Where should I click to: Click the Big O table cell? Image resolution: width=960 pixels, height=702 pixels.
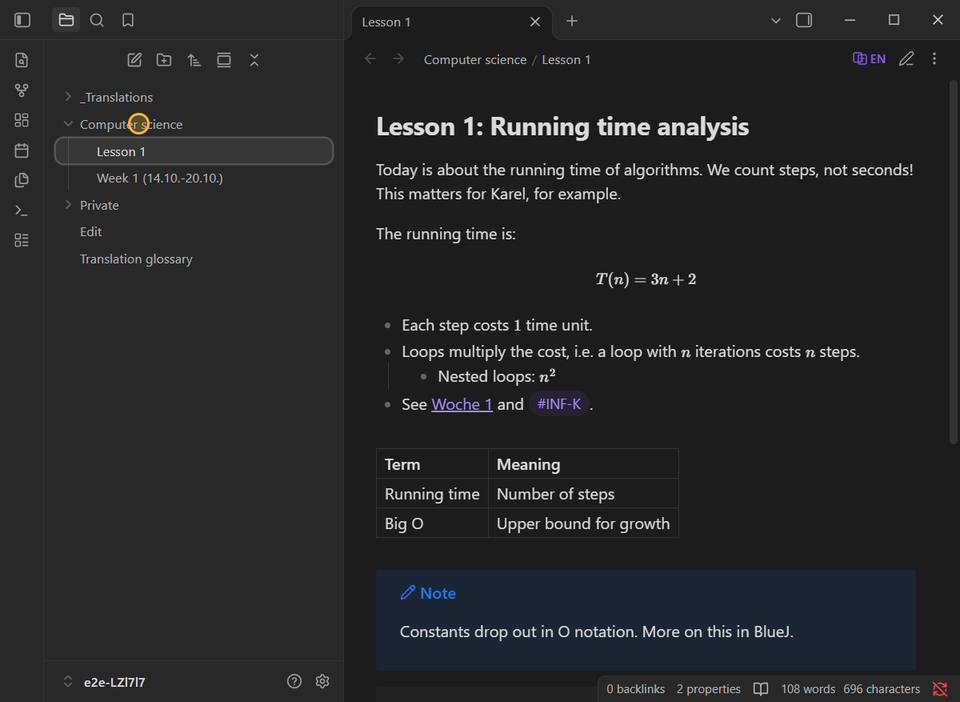click(432, 523)
